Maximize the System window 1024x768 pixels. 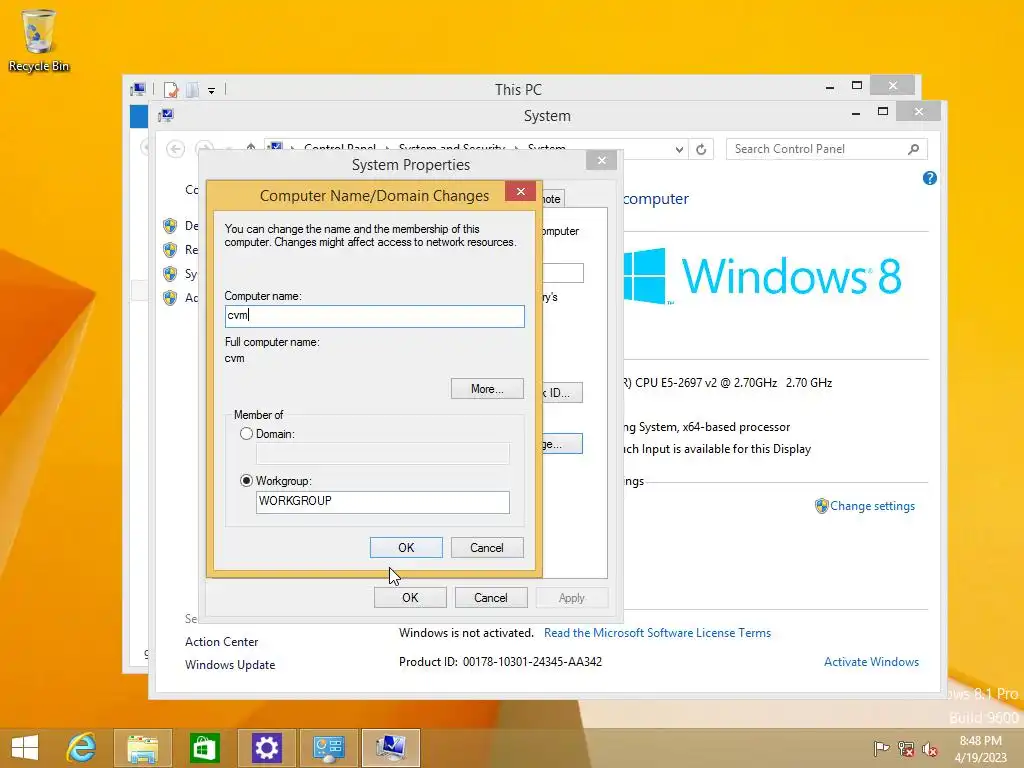(x=883, y=112)
